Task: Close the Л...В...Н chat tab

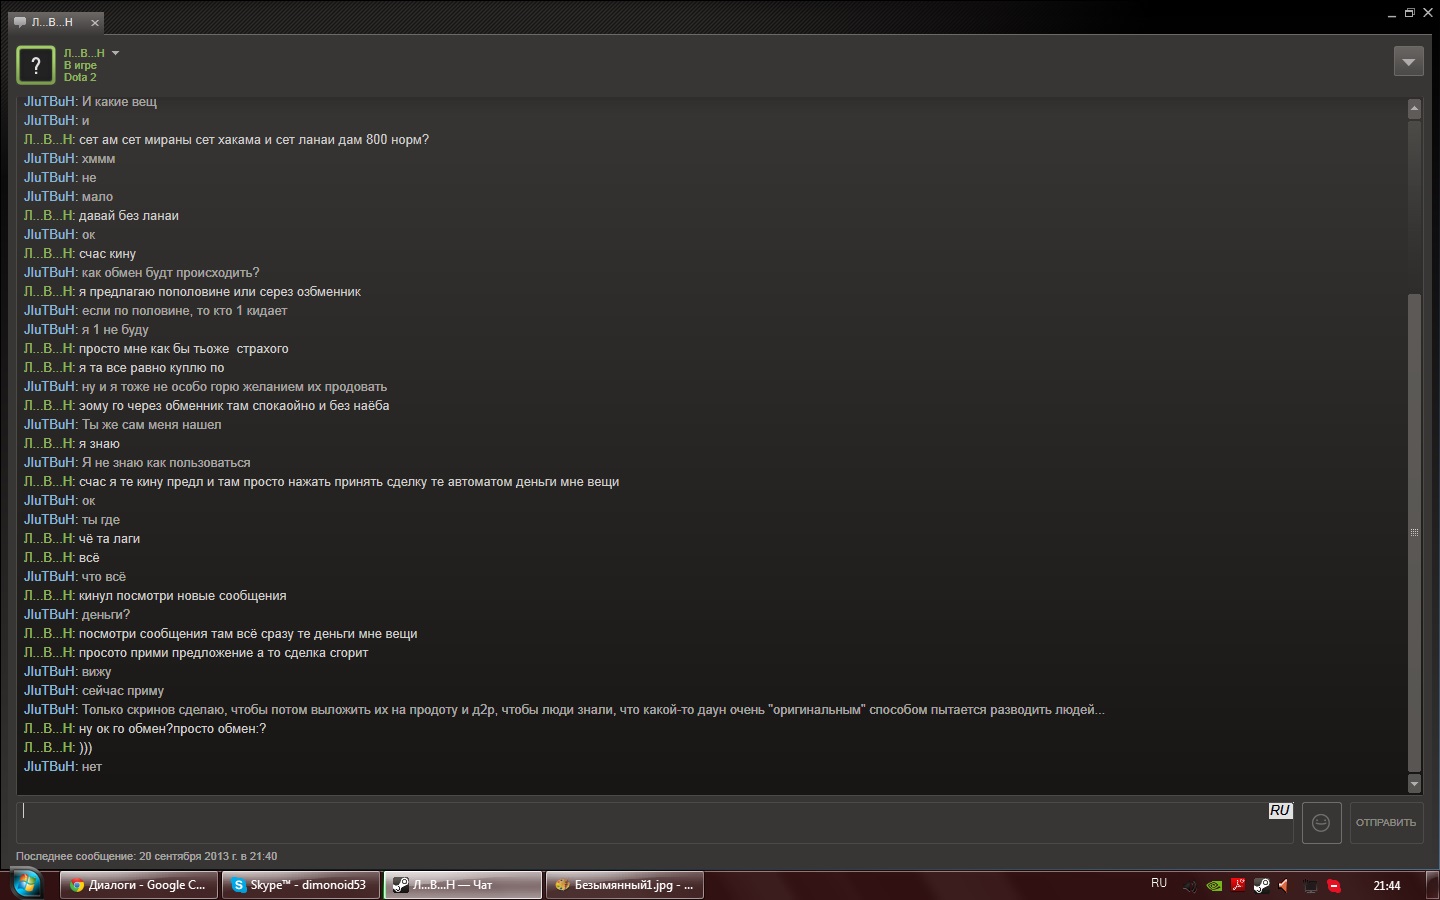Action: (95, 22)
